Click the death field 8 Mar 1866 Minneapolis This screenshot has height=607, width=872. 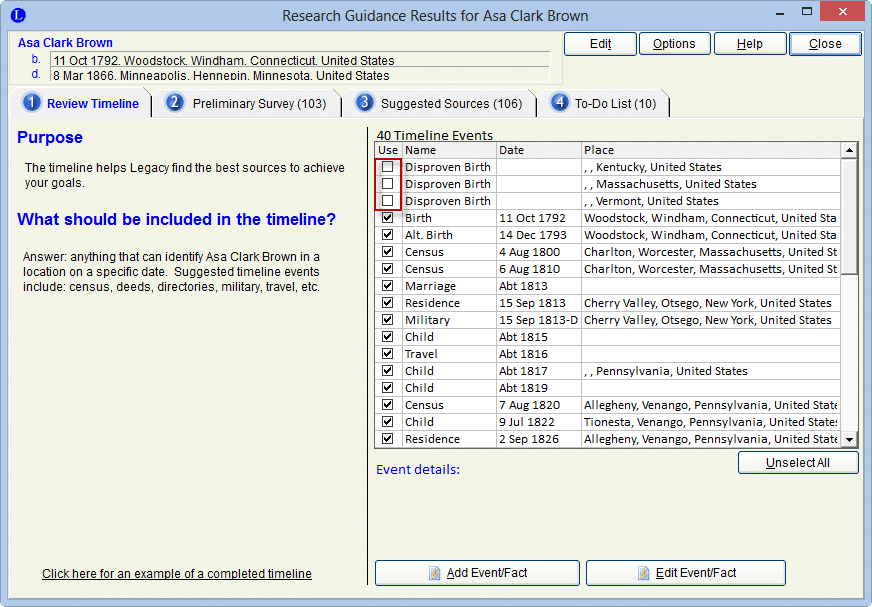coord(300,75)
